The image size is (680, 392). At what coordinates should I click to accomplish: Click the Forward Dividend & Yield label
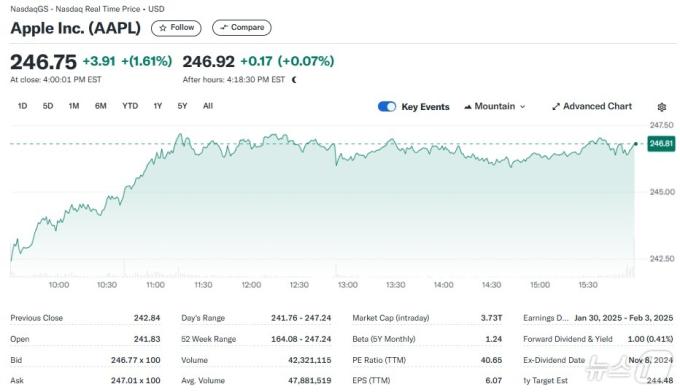point(568,339)
